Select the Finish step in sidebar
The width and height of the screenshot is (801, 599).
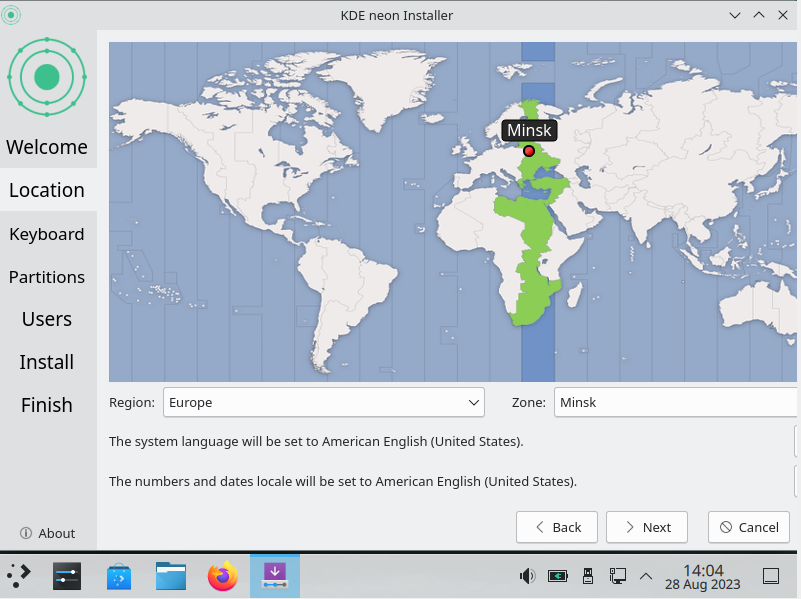point(47,405)
